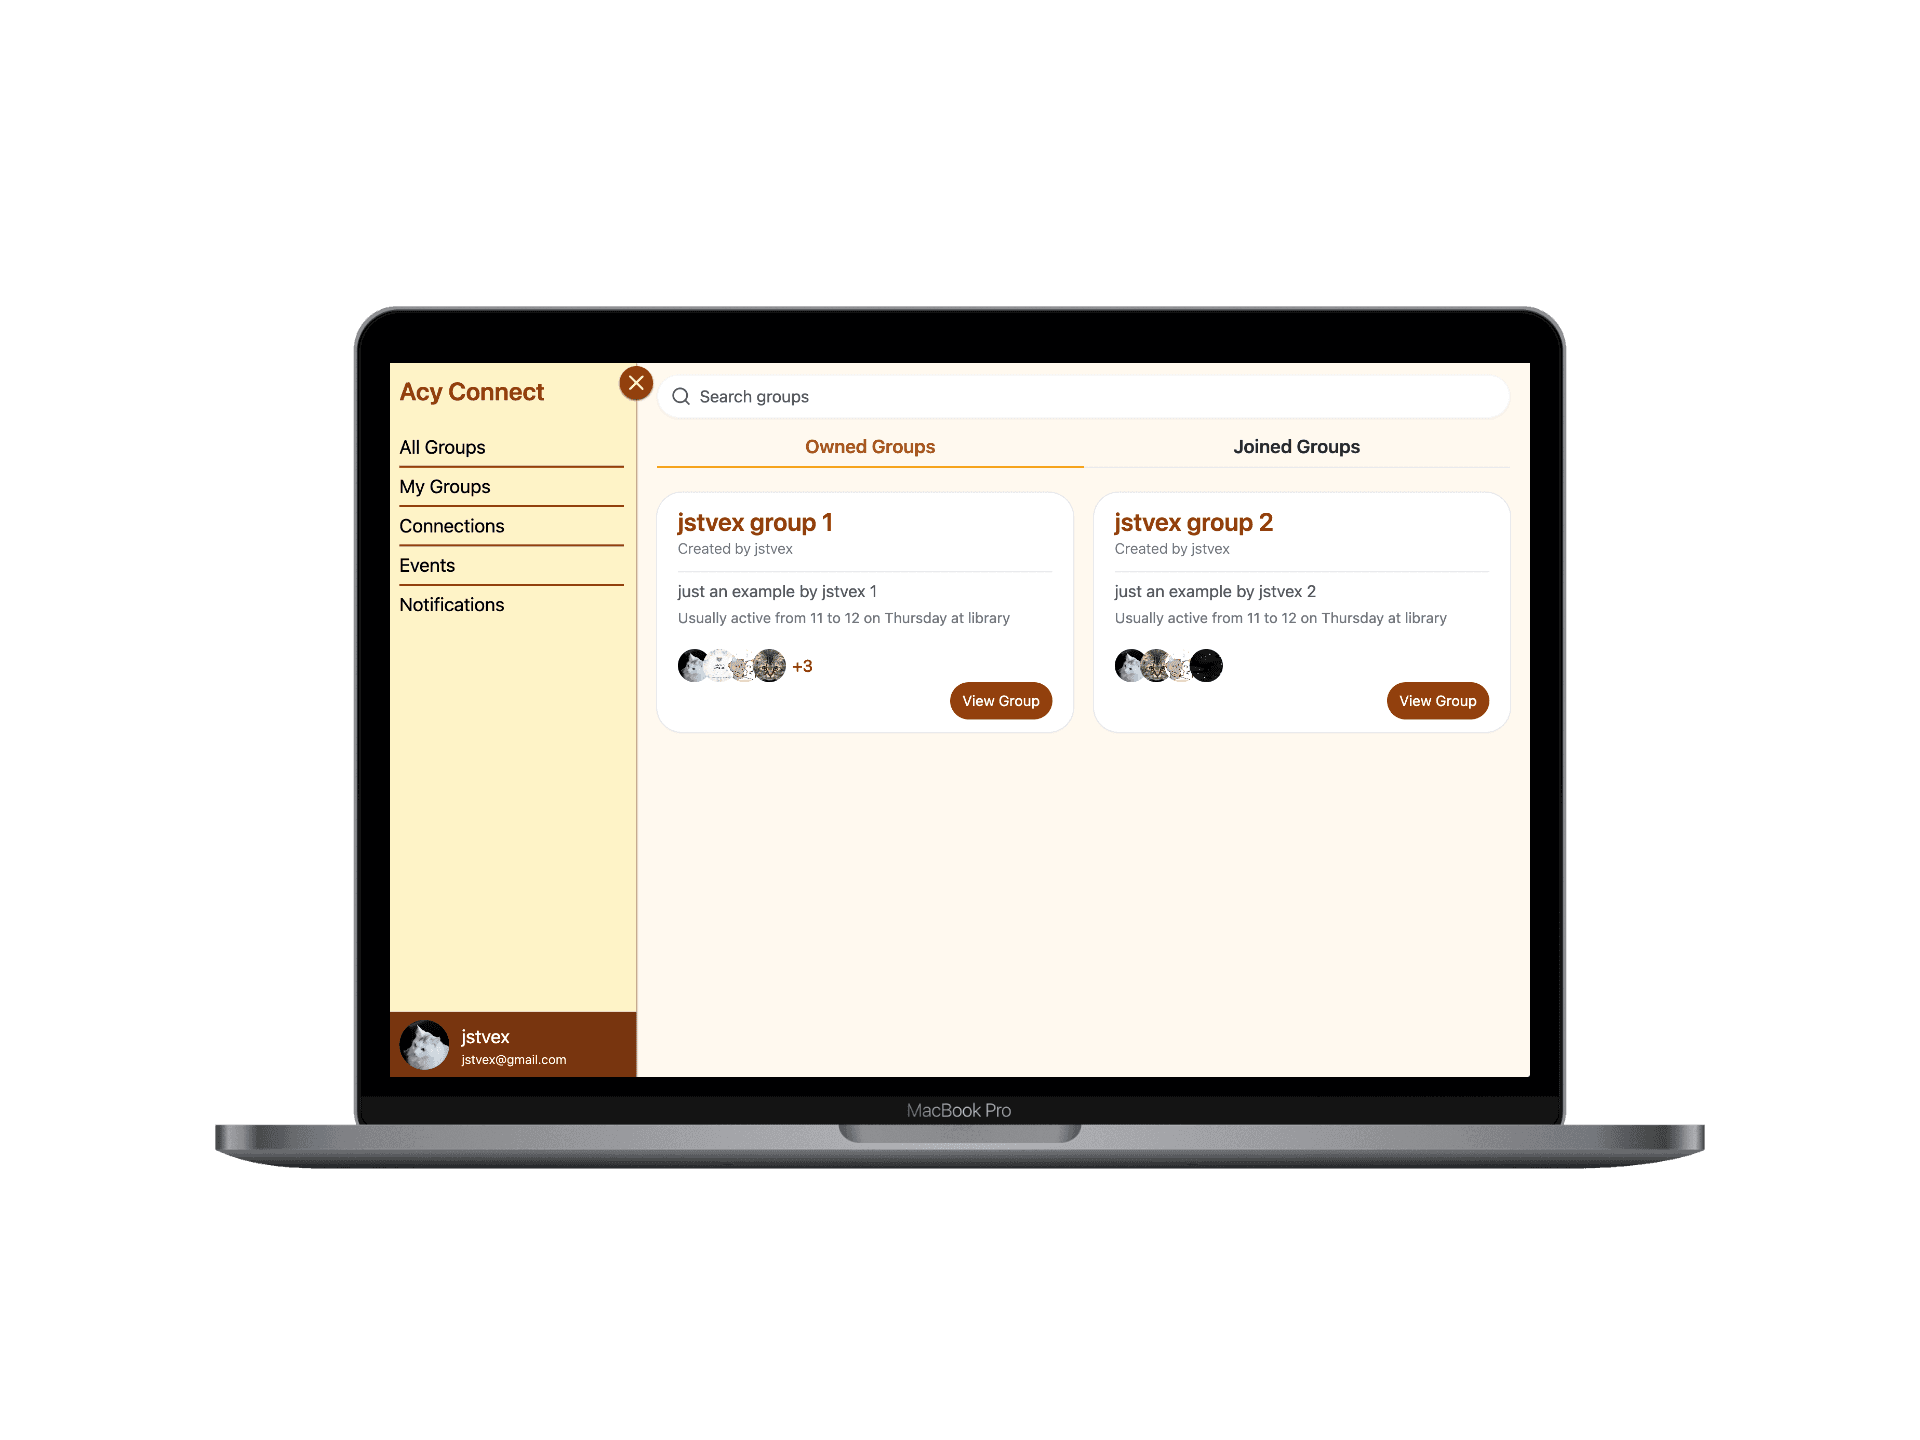Screen dimensions: 1920x1440
Task: Select the Joined Groups tab
Action: click(1296, 445)
